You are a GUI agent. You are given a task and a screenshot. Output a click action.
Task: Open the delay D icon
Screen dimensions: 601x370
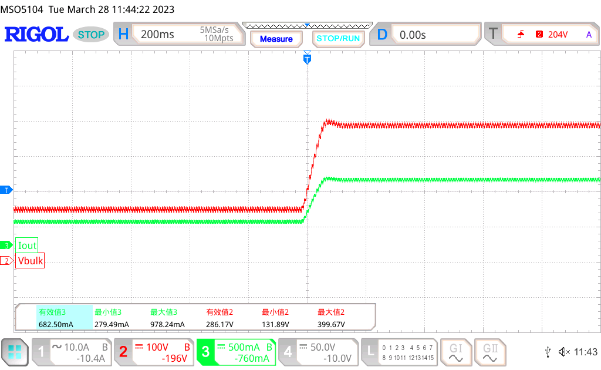[382, 35]
